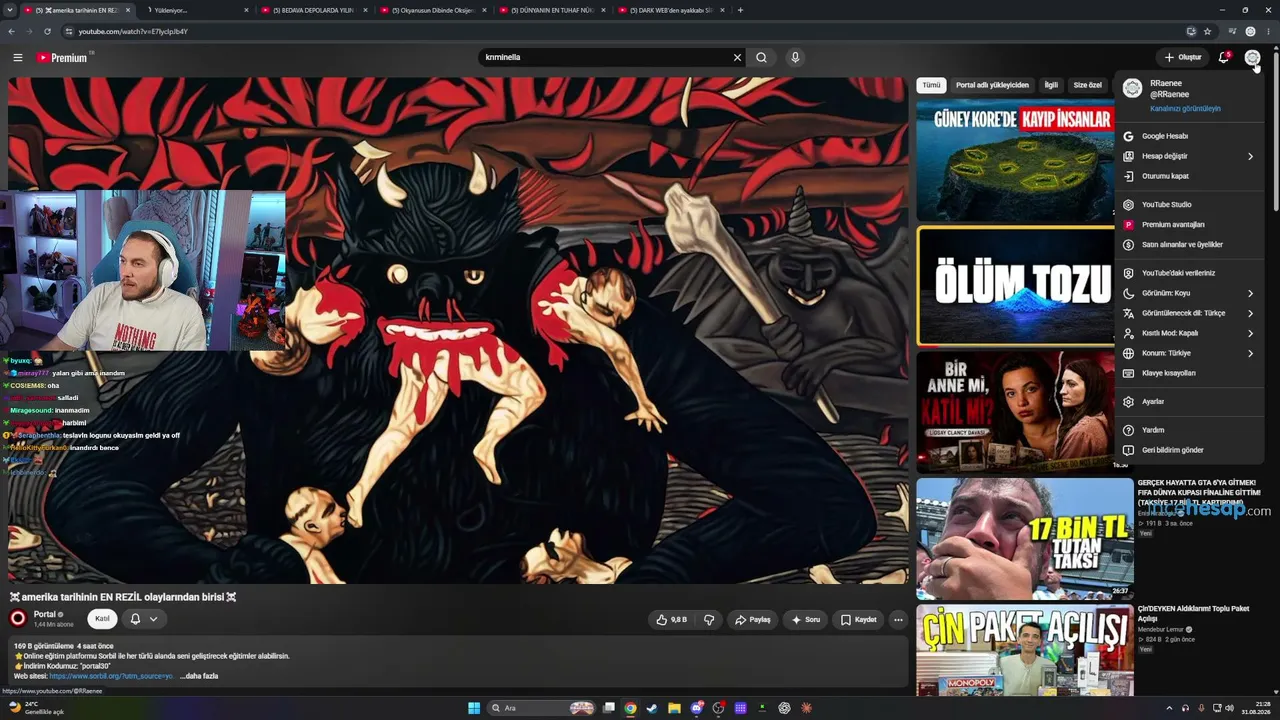Open ChatGPT app from taskbar
The width and height of the screenshot is (1280, 720).
[784, 708]
